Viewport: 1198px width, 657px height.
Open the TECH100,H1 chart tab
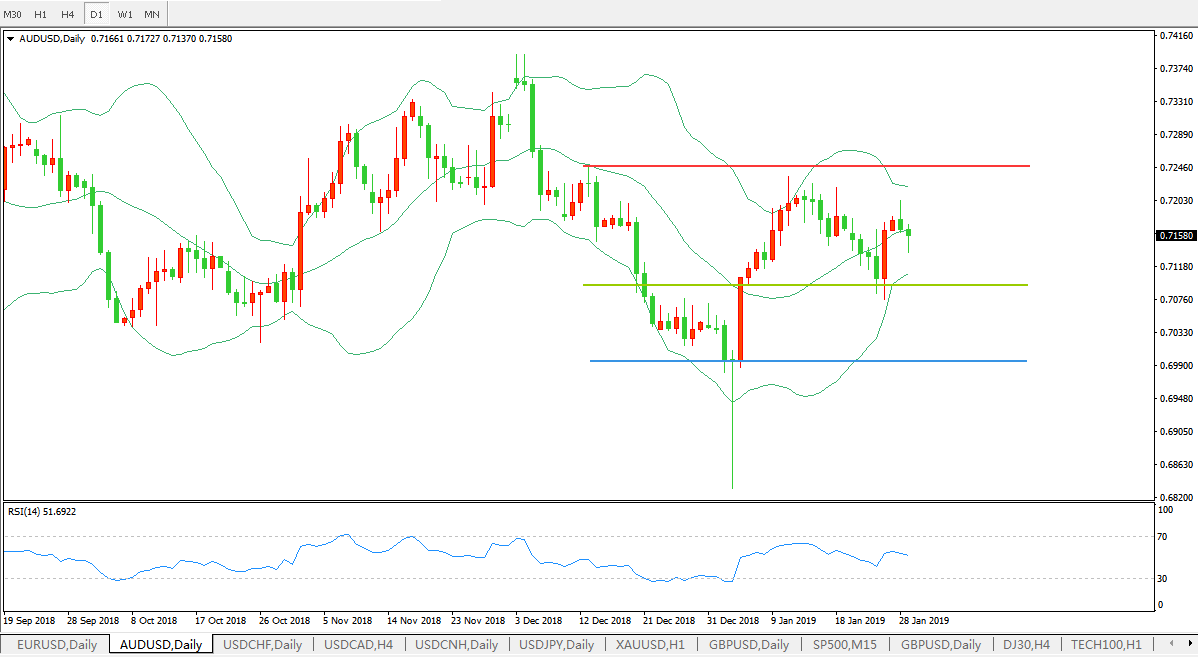(x=1107, y=644)
